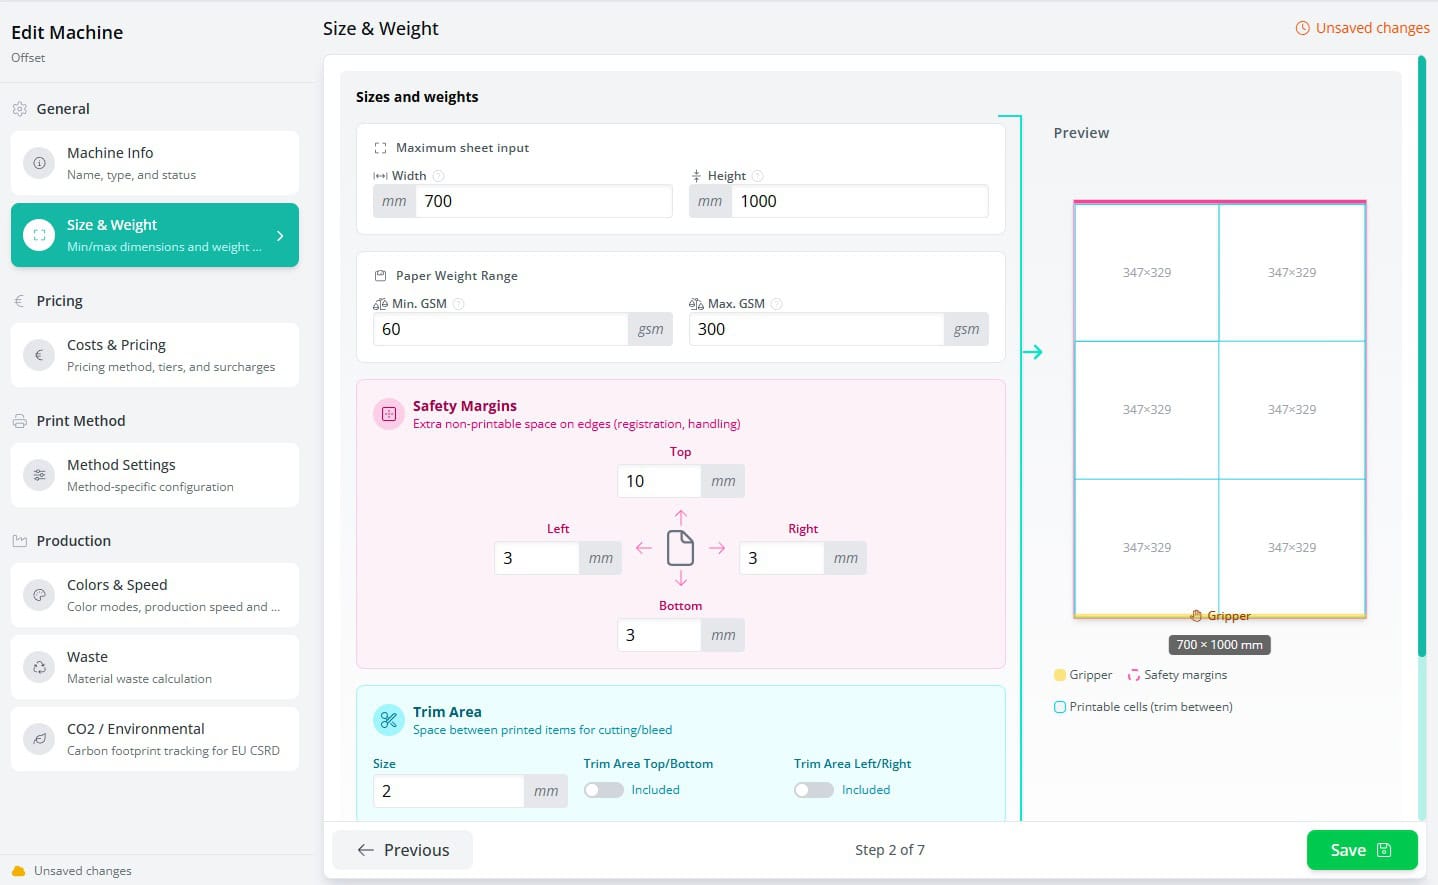Open CO2 / Environmental section
Image resolution: width=1438 pixels, height=885 pixels.
(x=155, y=739)
